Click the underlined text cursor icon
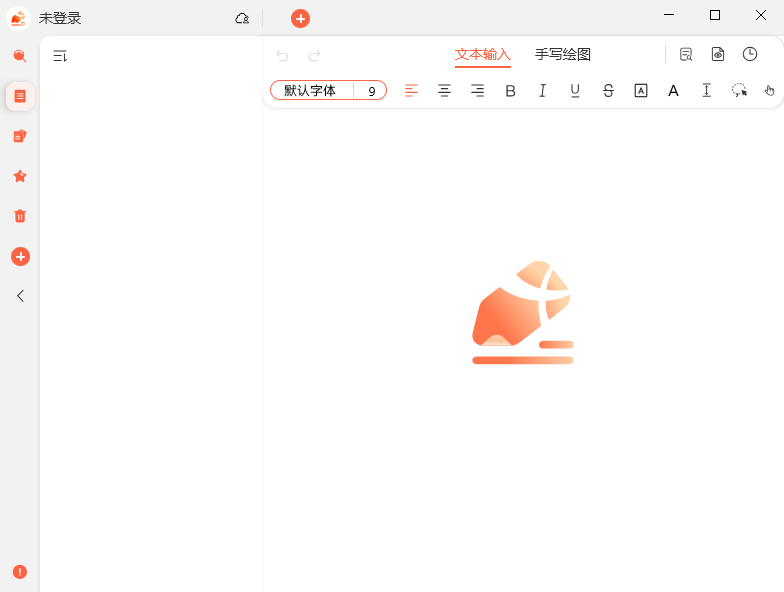The image size is (784, 592). click(706, 90)
